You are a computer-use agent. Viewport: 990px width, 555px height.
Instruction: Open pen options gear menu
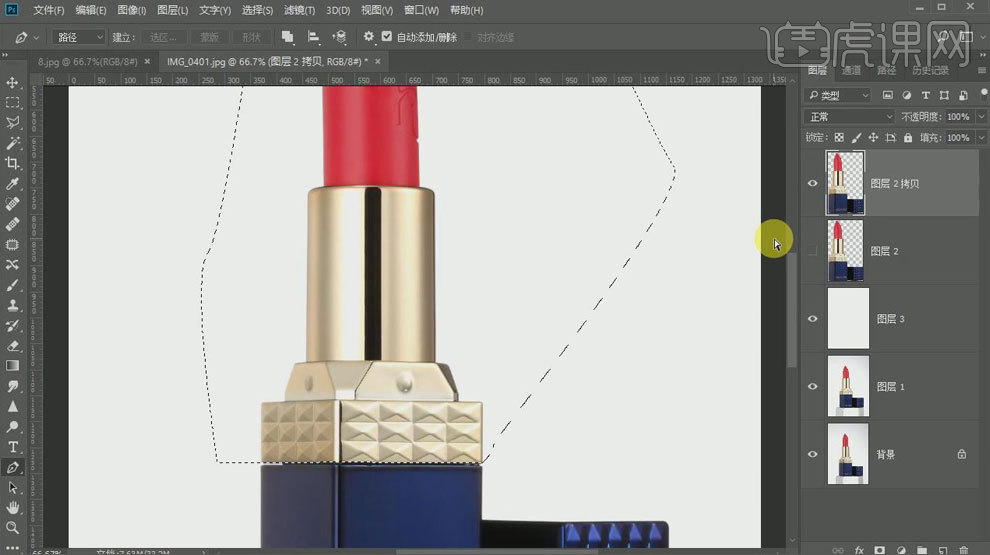pos(369,37)
